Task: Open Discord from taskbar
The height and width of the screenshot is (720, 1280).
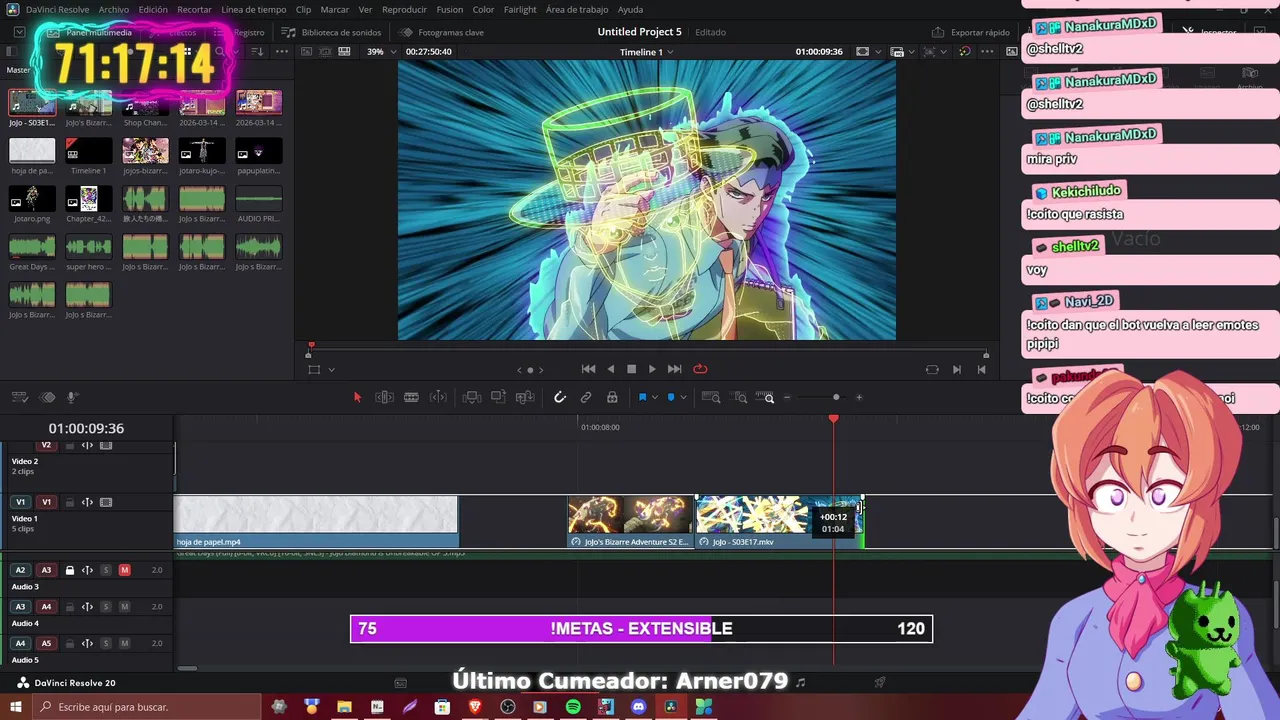Action: pyautogui.click(x=638, y=707)
